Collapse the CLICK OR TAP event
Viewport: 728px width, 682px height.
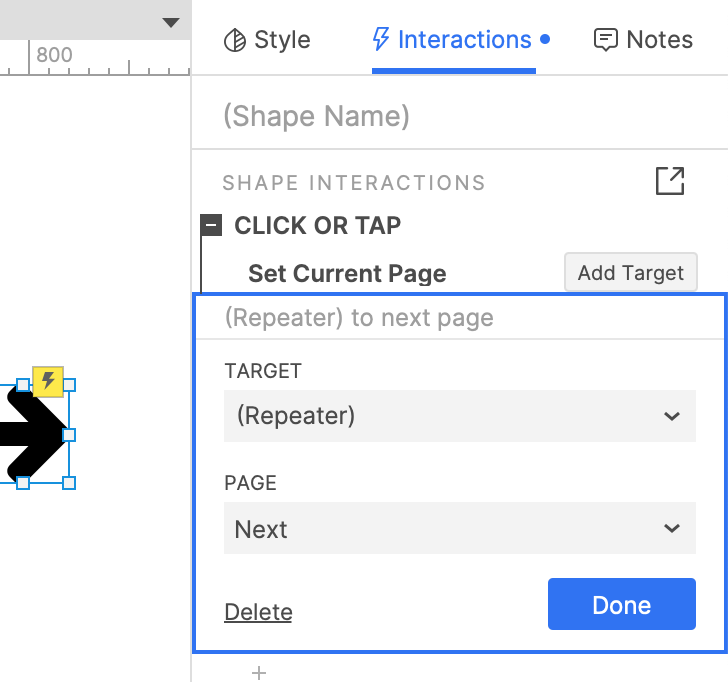pyautogui.click(x=211, y=226)
